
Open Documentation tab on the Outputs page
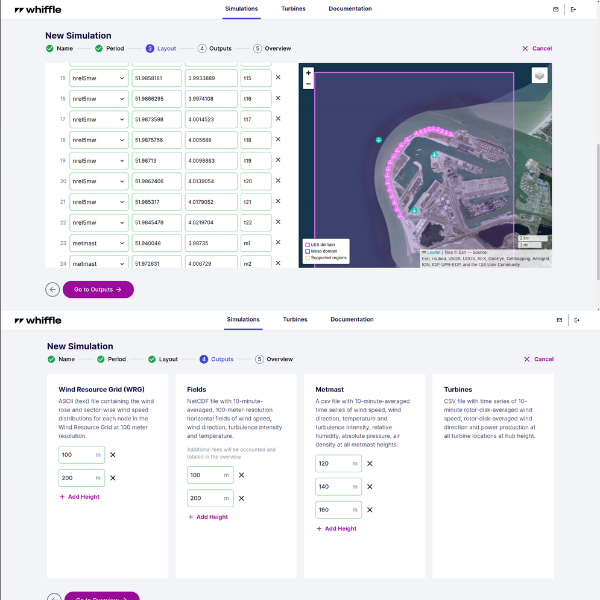[x=352, y=320]
